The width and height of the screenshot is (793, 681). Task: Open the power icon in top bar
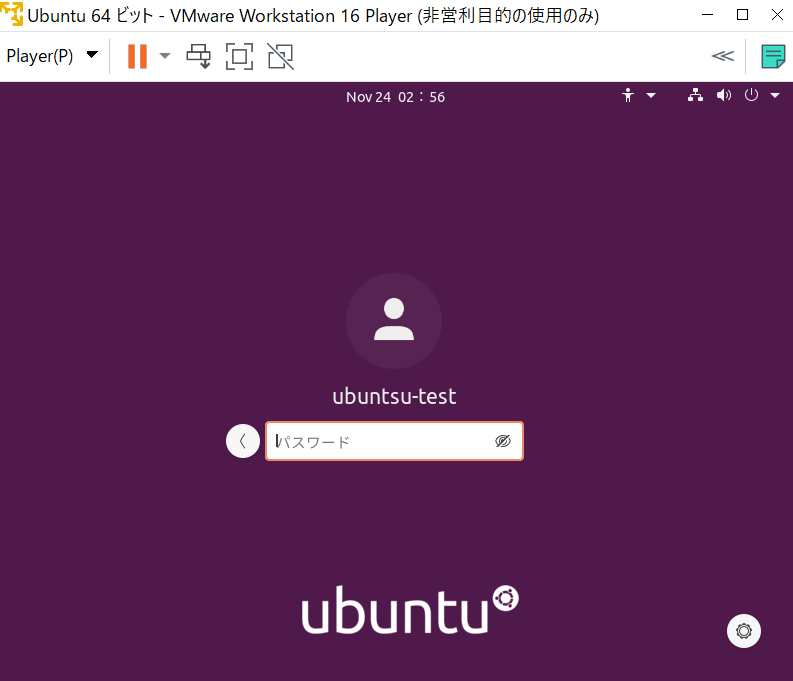coord(751,95)
